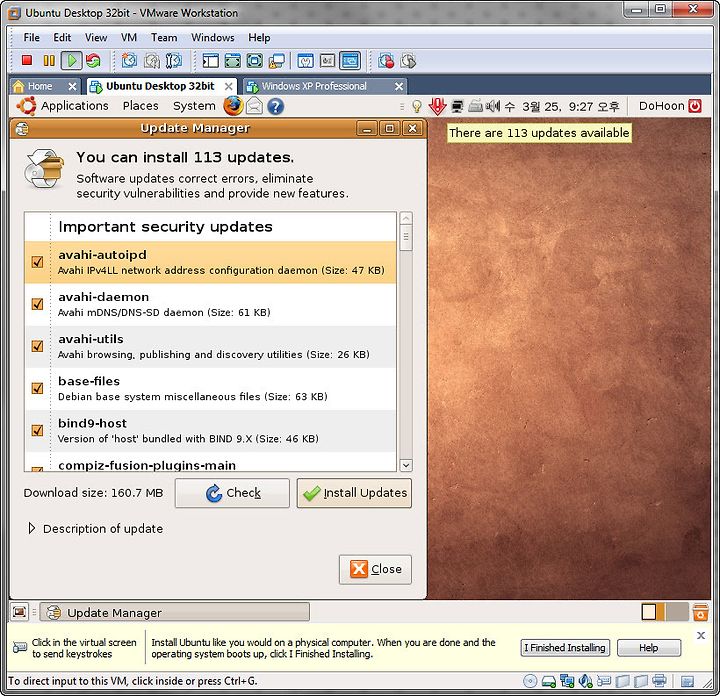Click the network adapter status bar icon

[567, 681]
